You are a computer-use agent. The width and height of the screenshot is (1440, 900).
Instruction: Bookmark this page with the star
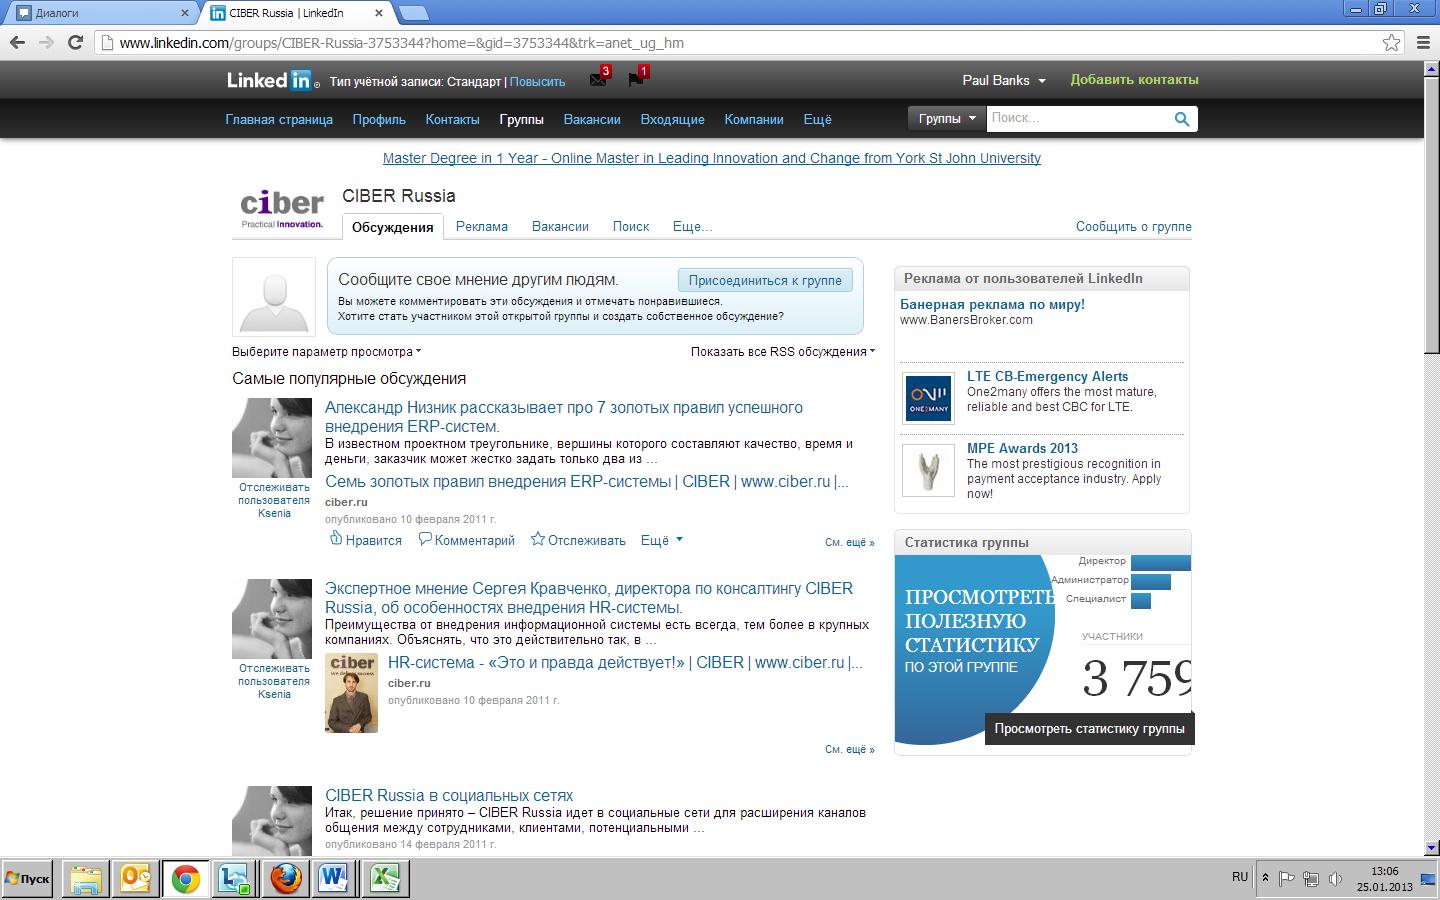(x=1391, y=42)
